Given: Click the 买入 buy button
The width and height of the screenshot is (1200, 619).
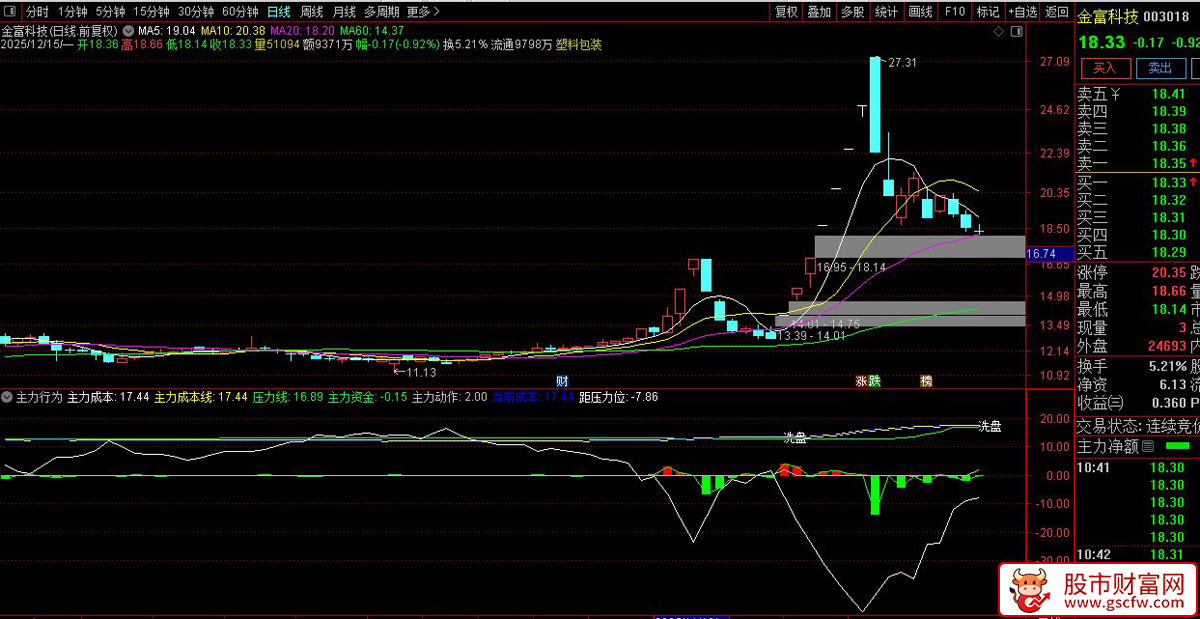Looking at the screenshot, I should click(1104, 68).
